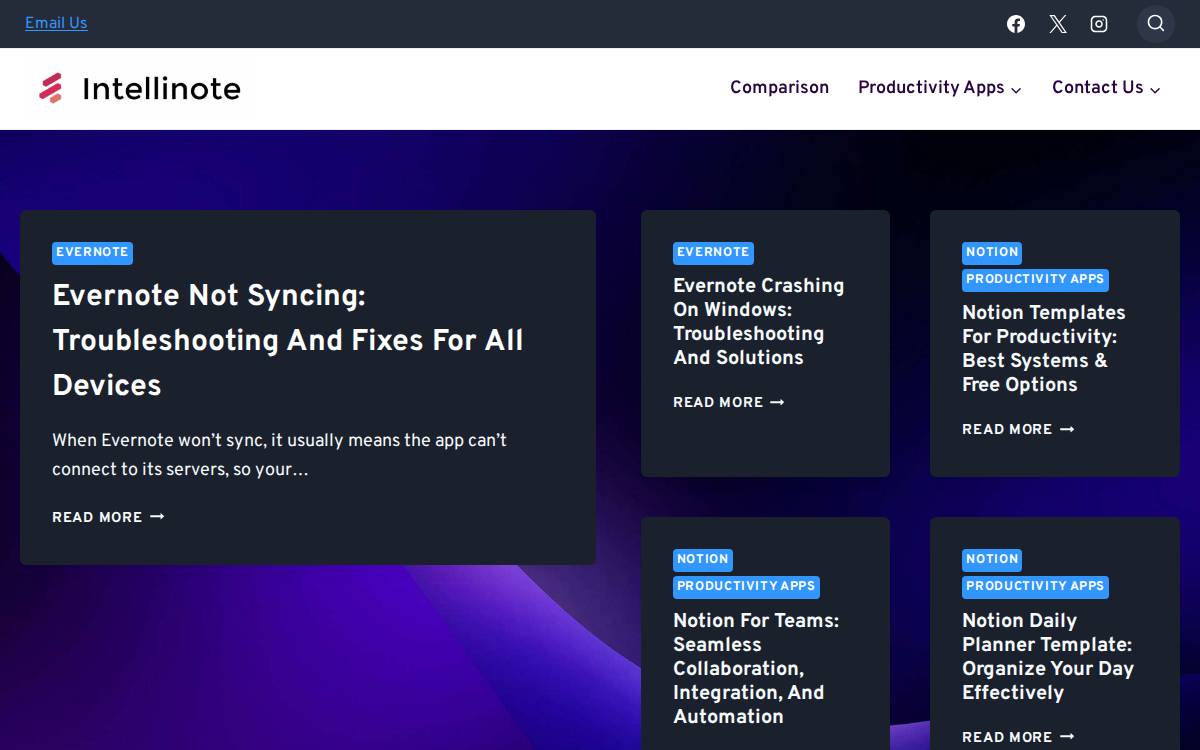This screenshot has height=750, width=1200.
Task: Click Read More arrow on Daily Planner card
Action: 1067,737
